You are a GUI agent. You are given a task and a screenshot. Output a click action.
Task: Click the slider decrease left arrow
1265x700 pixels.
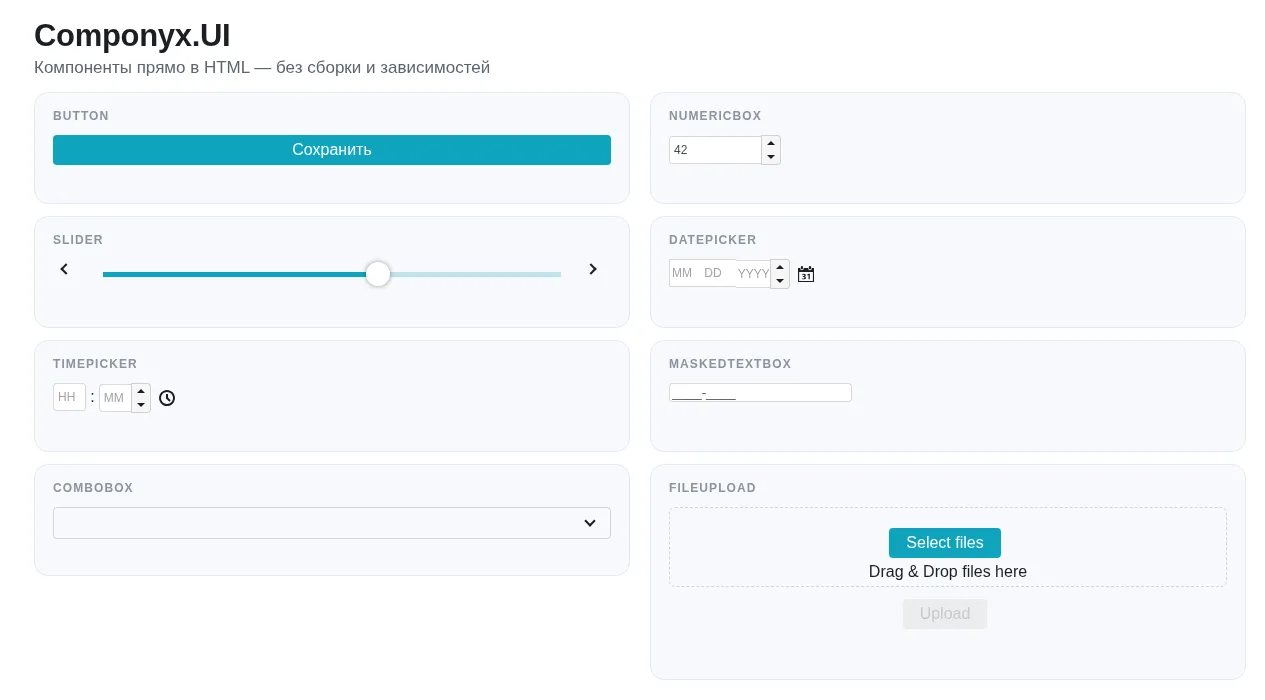click(64, 269)
